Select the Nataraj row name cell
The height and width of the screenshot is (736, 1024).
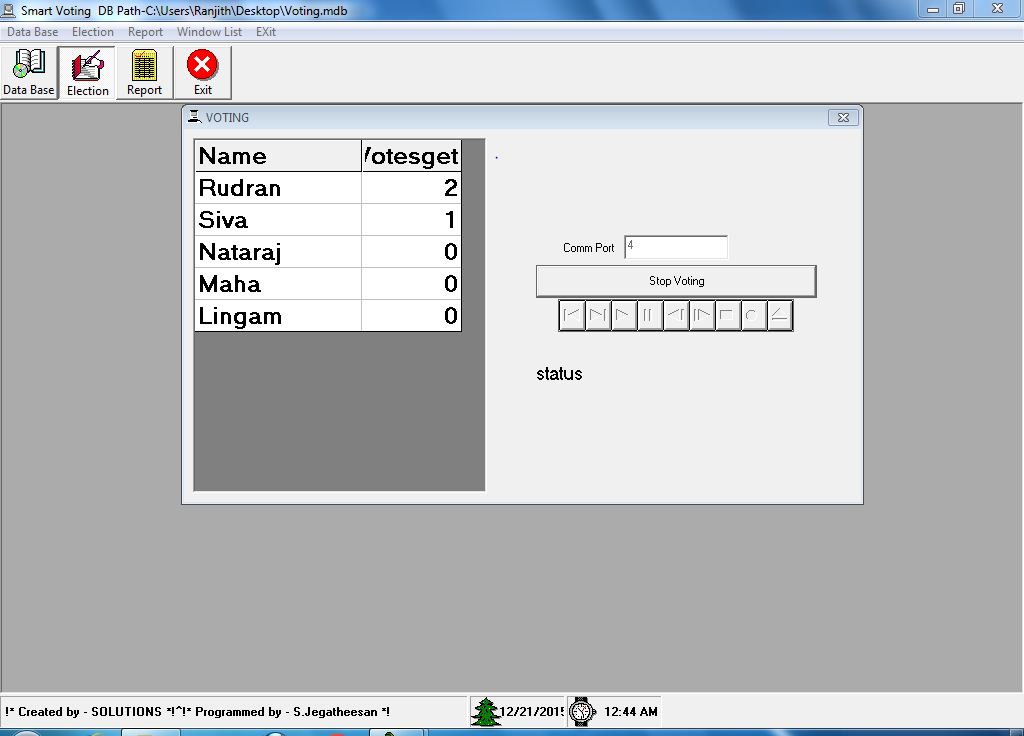pyautogui.click(x=278, y=251)
